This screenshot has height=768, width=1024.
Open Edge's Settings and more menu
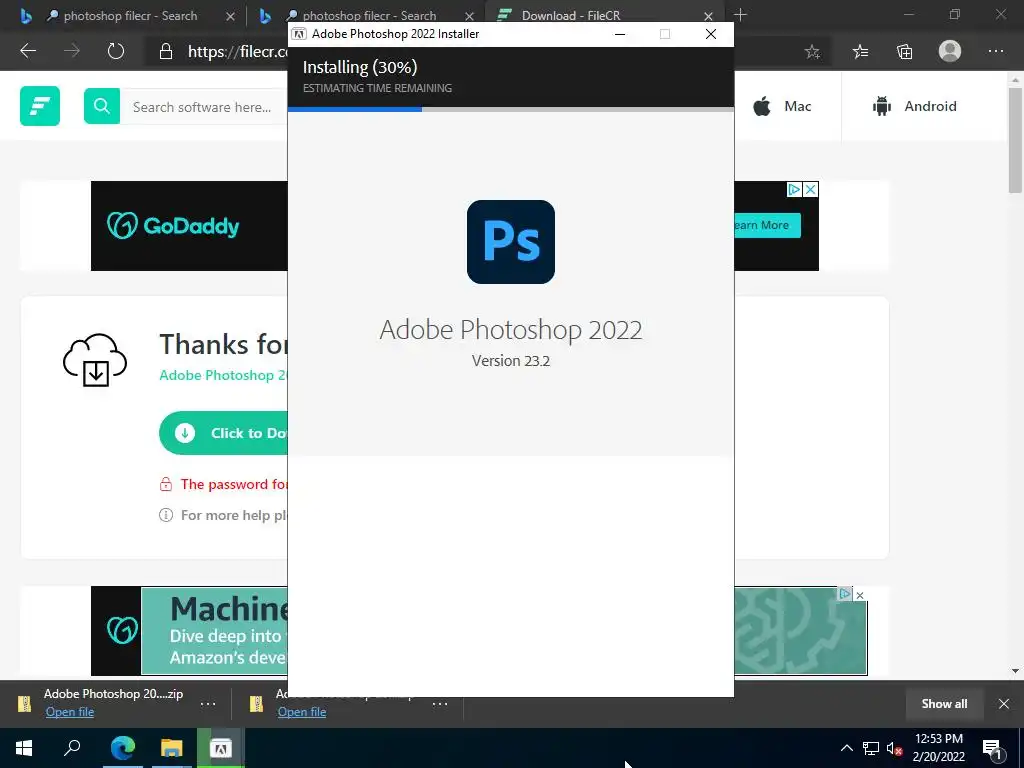click(x=996, y=51)
